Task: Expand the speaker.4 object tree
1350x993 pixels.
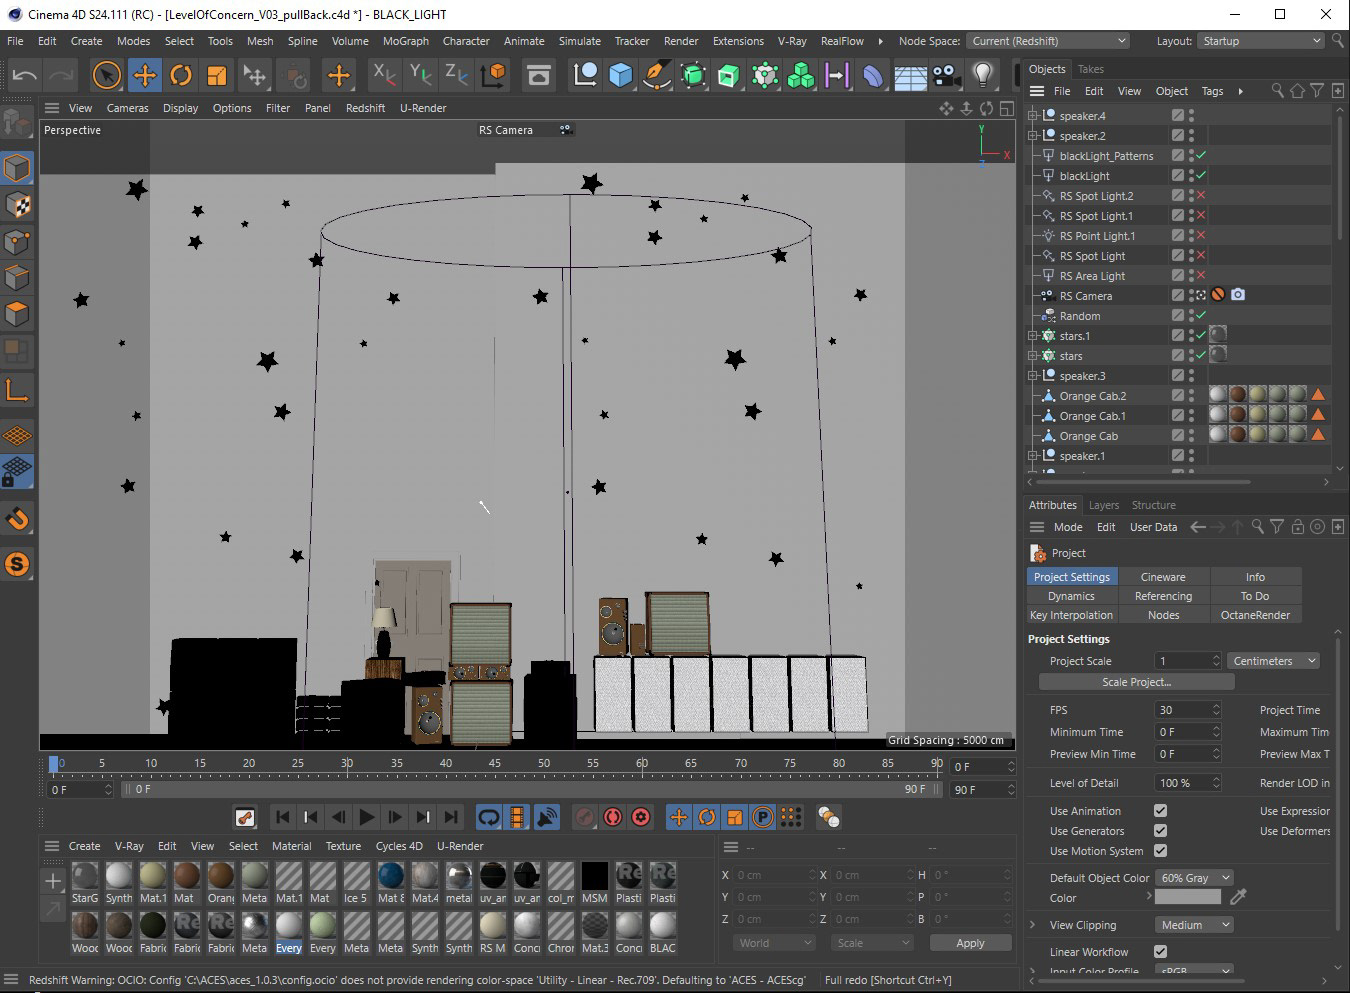Action: [x=1033, y=116]
